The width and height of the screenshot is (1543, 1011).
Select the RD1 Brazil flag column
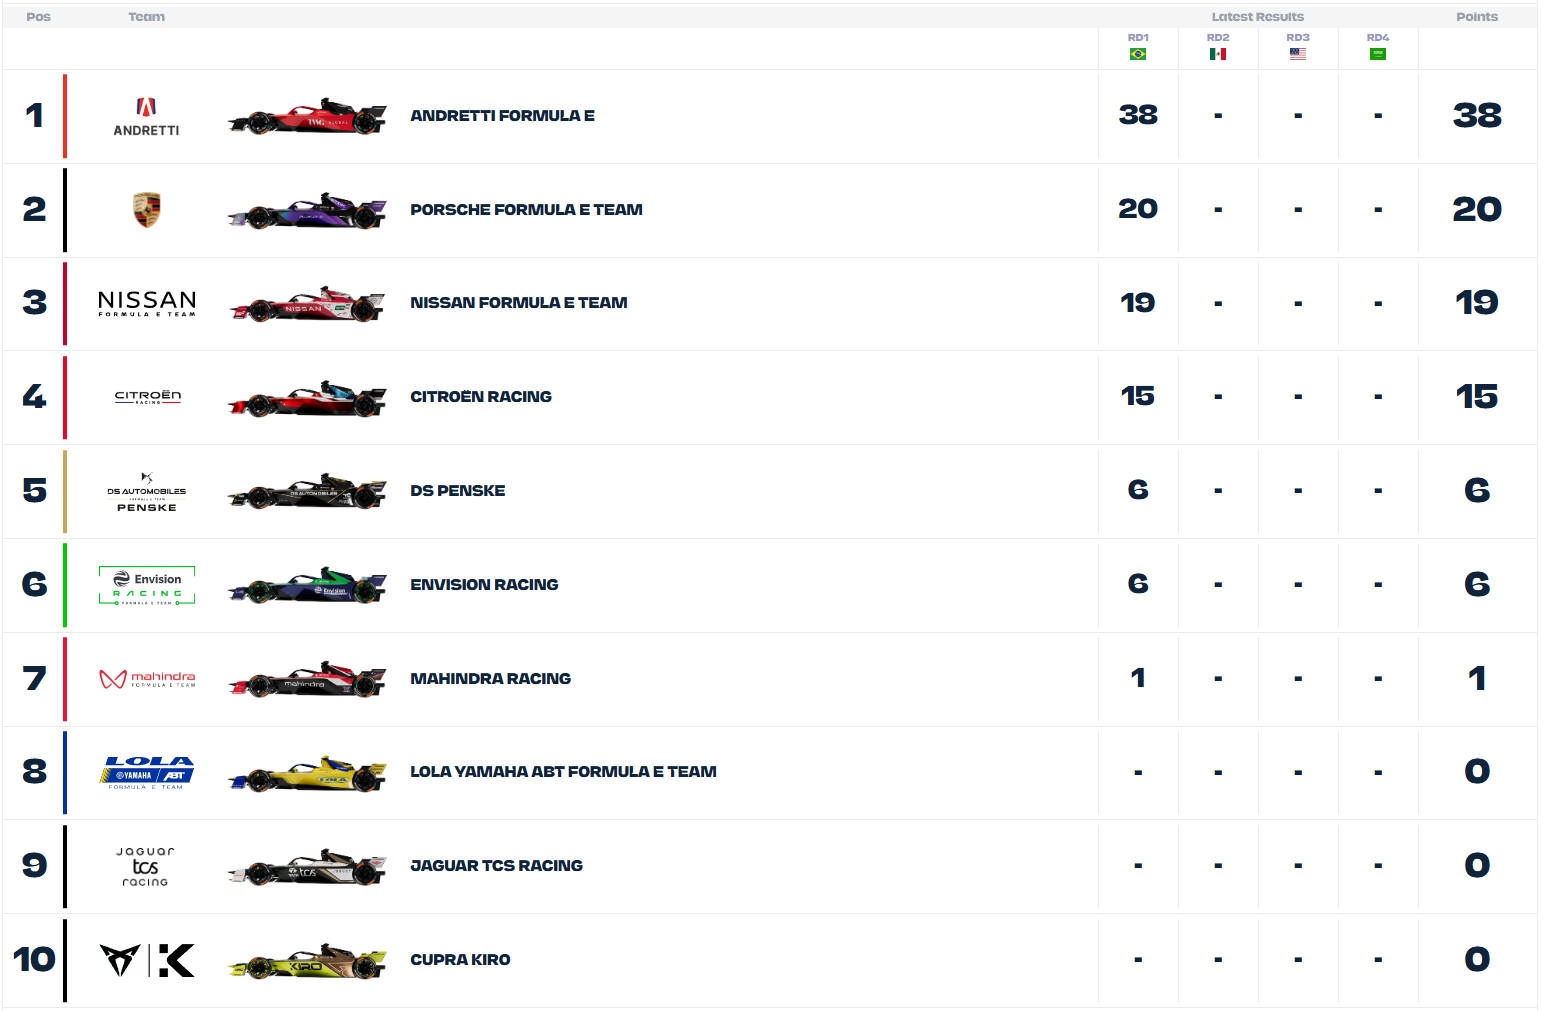[1137, 47]
